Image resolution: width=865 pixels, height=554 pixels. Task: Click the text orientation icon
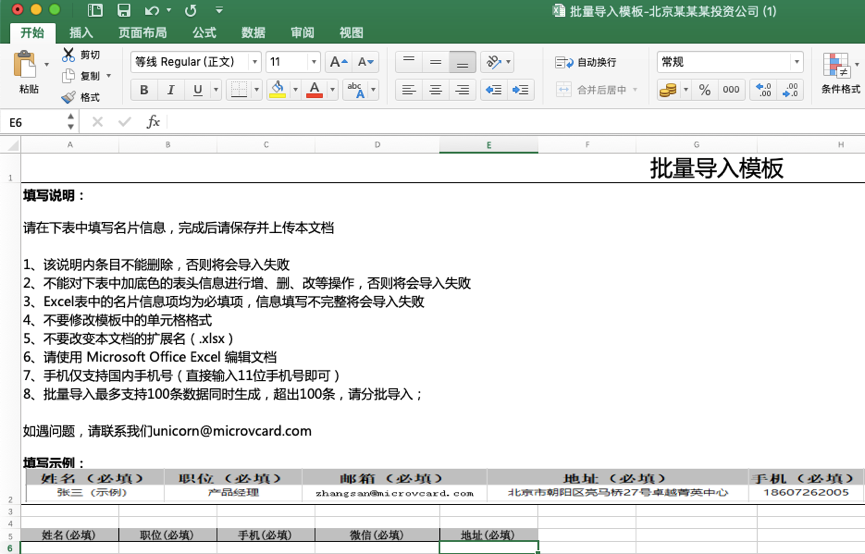(x=493, y=62)
